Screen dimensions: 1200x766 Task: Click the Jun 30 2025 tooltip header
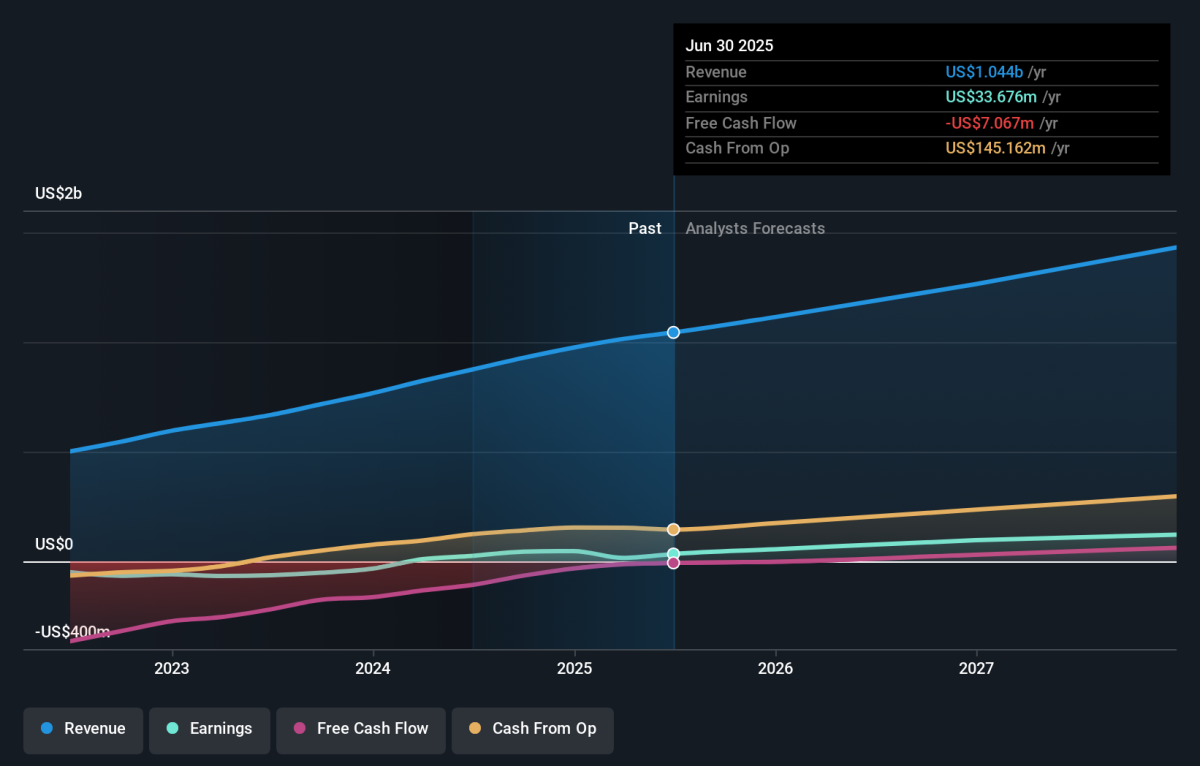[729, 46]
